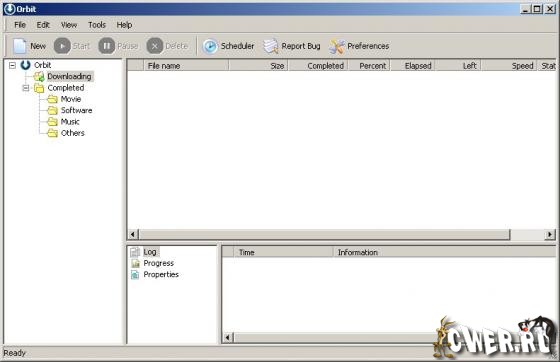
Task: Select the Log panel item
Action: point(150,252)
